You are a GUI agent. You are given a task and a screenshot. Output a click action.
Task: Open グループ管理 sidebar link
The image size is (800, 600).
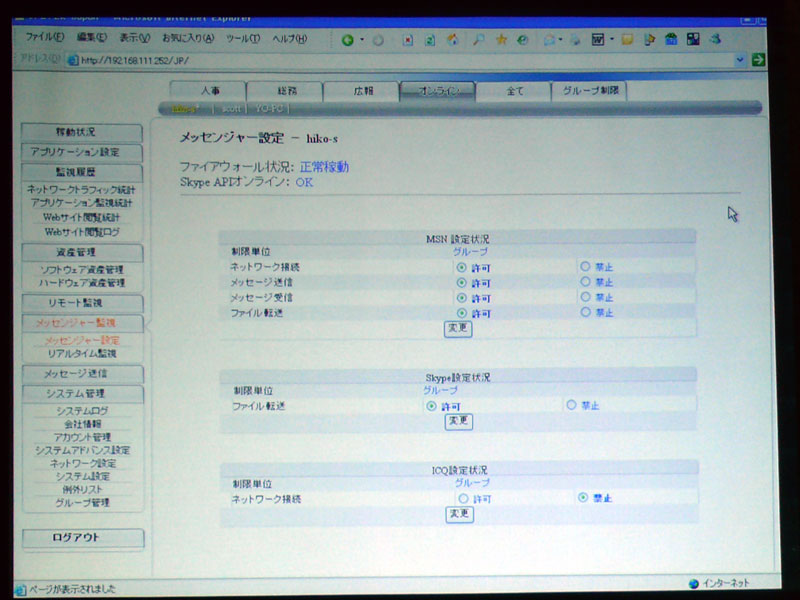tap(82, 503)
